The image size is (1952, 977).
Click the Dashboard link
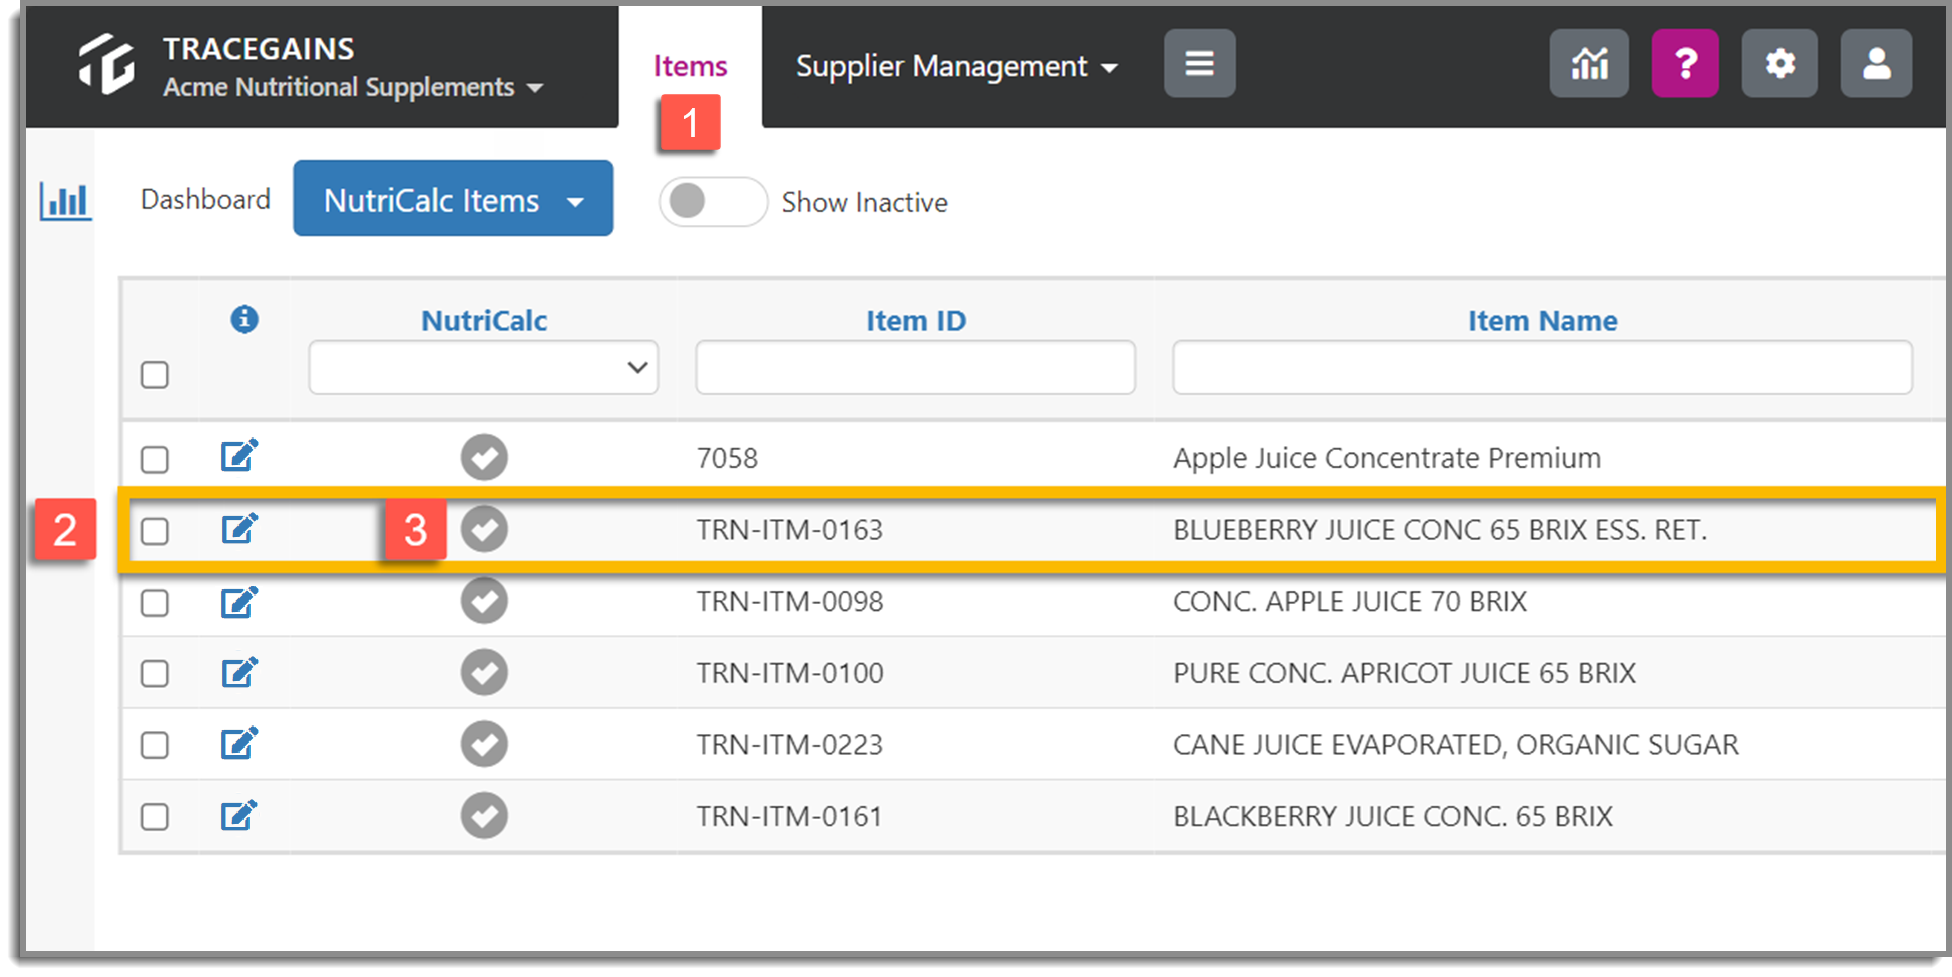click(x=205, y=199)
